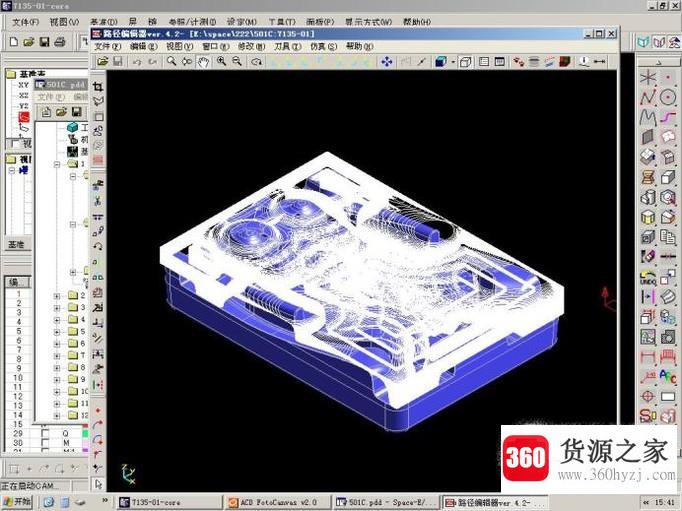Click the print icon in main toolbar
Viewport: 682px width, 511px height.
(60, 42)
